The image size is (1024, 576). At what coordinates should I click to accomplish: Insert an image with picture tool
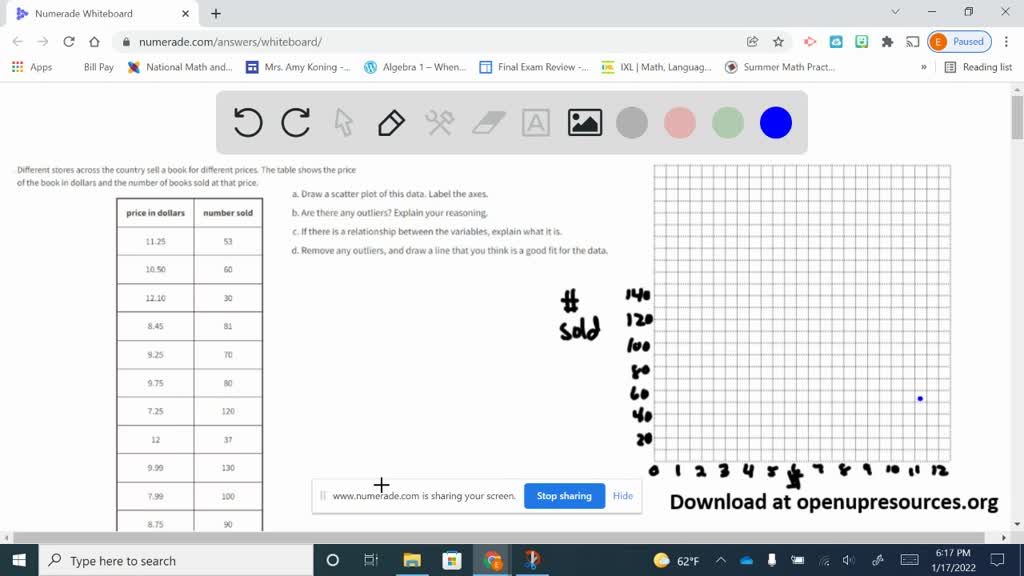584,123
